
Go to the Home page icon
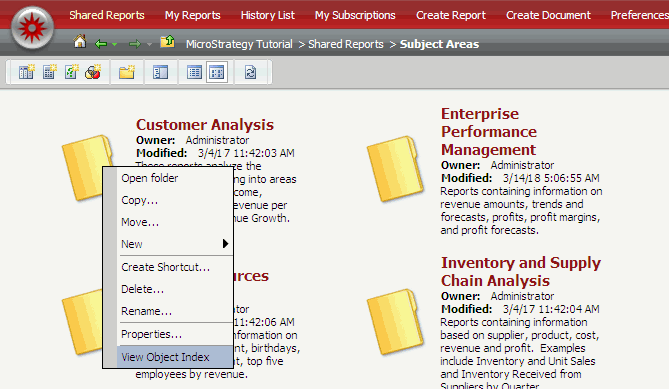80,42
